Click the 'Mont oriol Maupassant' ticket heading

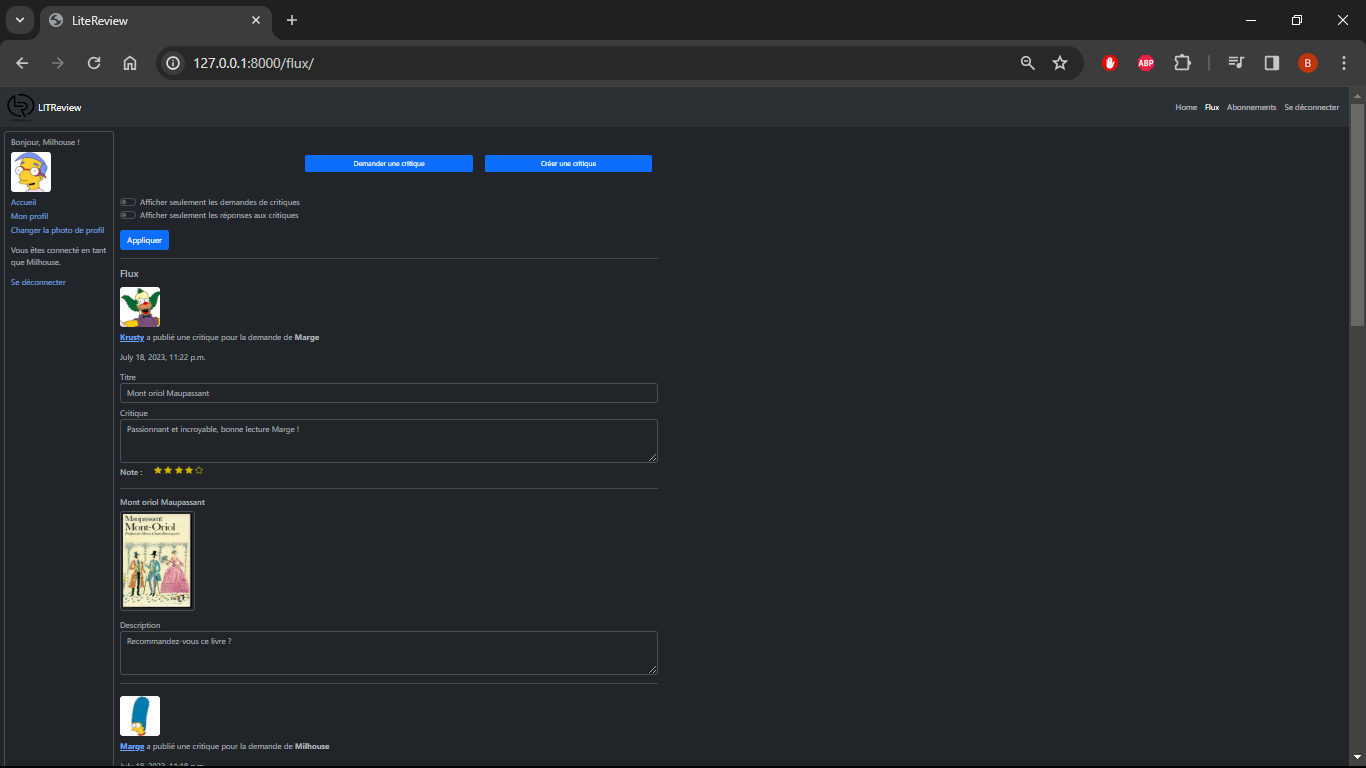[x=162, y=502]
